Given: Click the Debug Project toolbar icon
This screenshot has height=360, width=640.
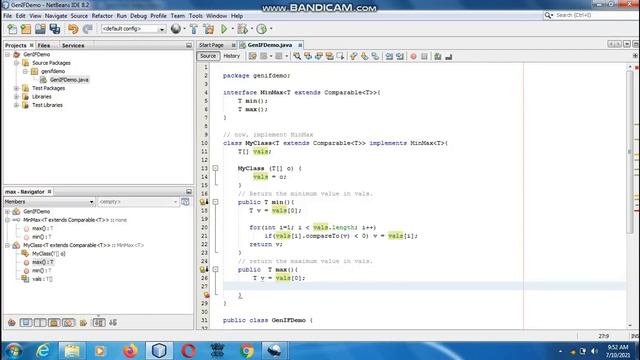Looking at the screenshot, I should pos(242,29).
